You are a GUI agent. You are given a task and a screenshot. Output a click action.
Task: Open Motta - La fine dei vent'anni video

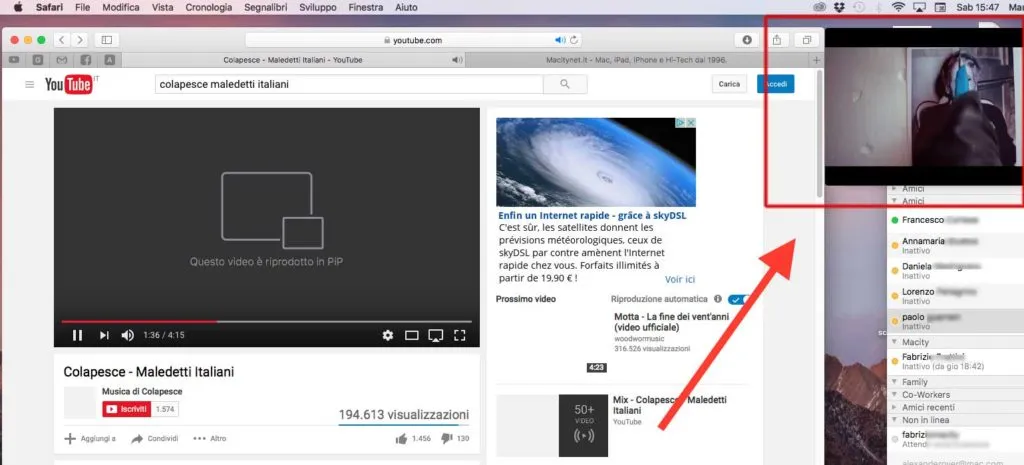click(x=671, y=321)
